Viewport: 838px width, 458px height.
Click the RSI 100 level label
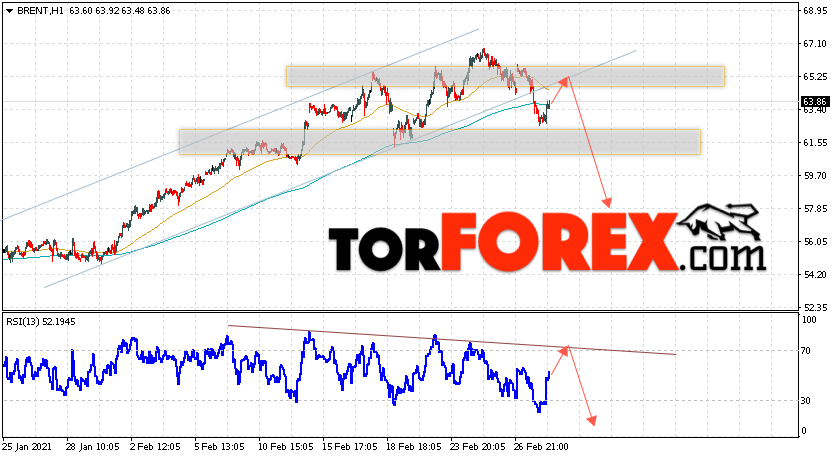[810, 320]
